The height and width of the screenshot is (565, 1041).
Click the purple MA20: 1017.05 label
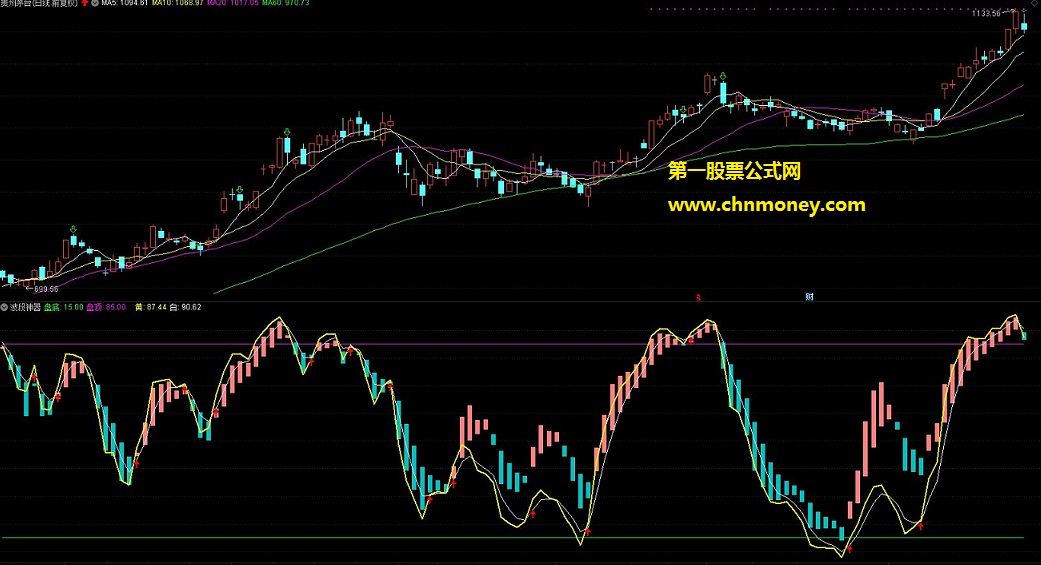tap(232, 3)
